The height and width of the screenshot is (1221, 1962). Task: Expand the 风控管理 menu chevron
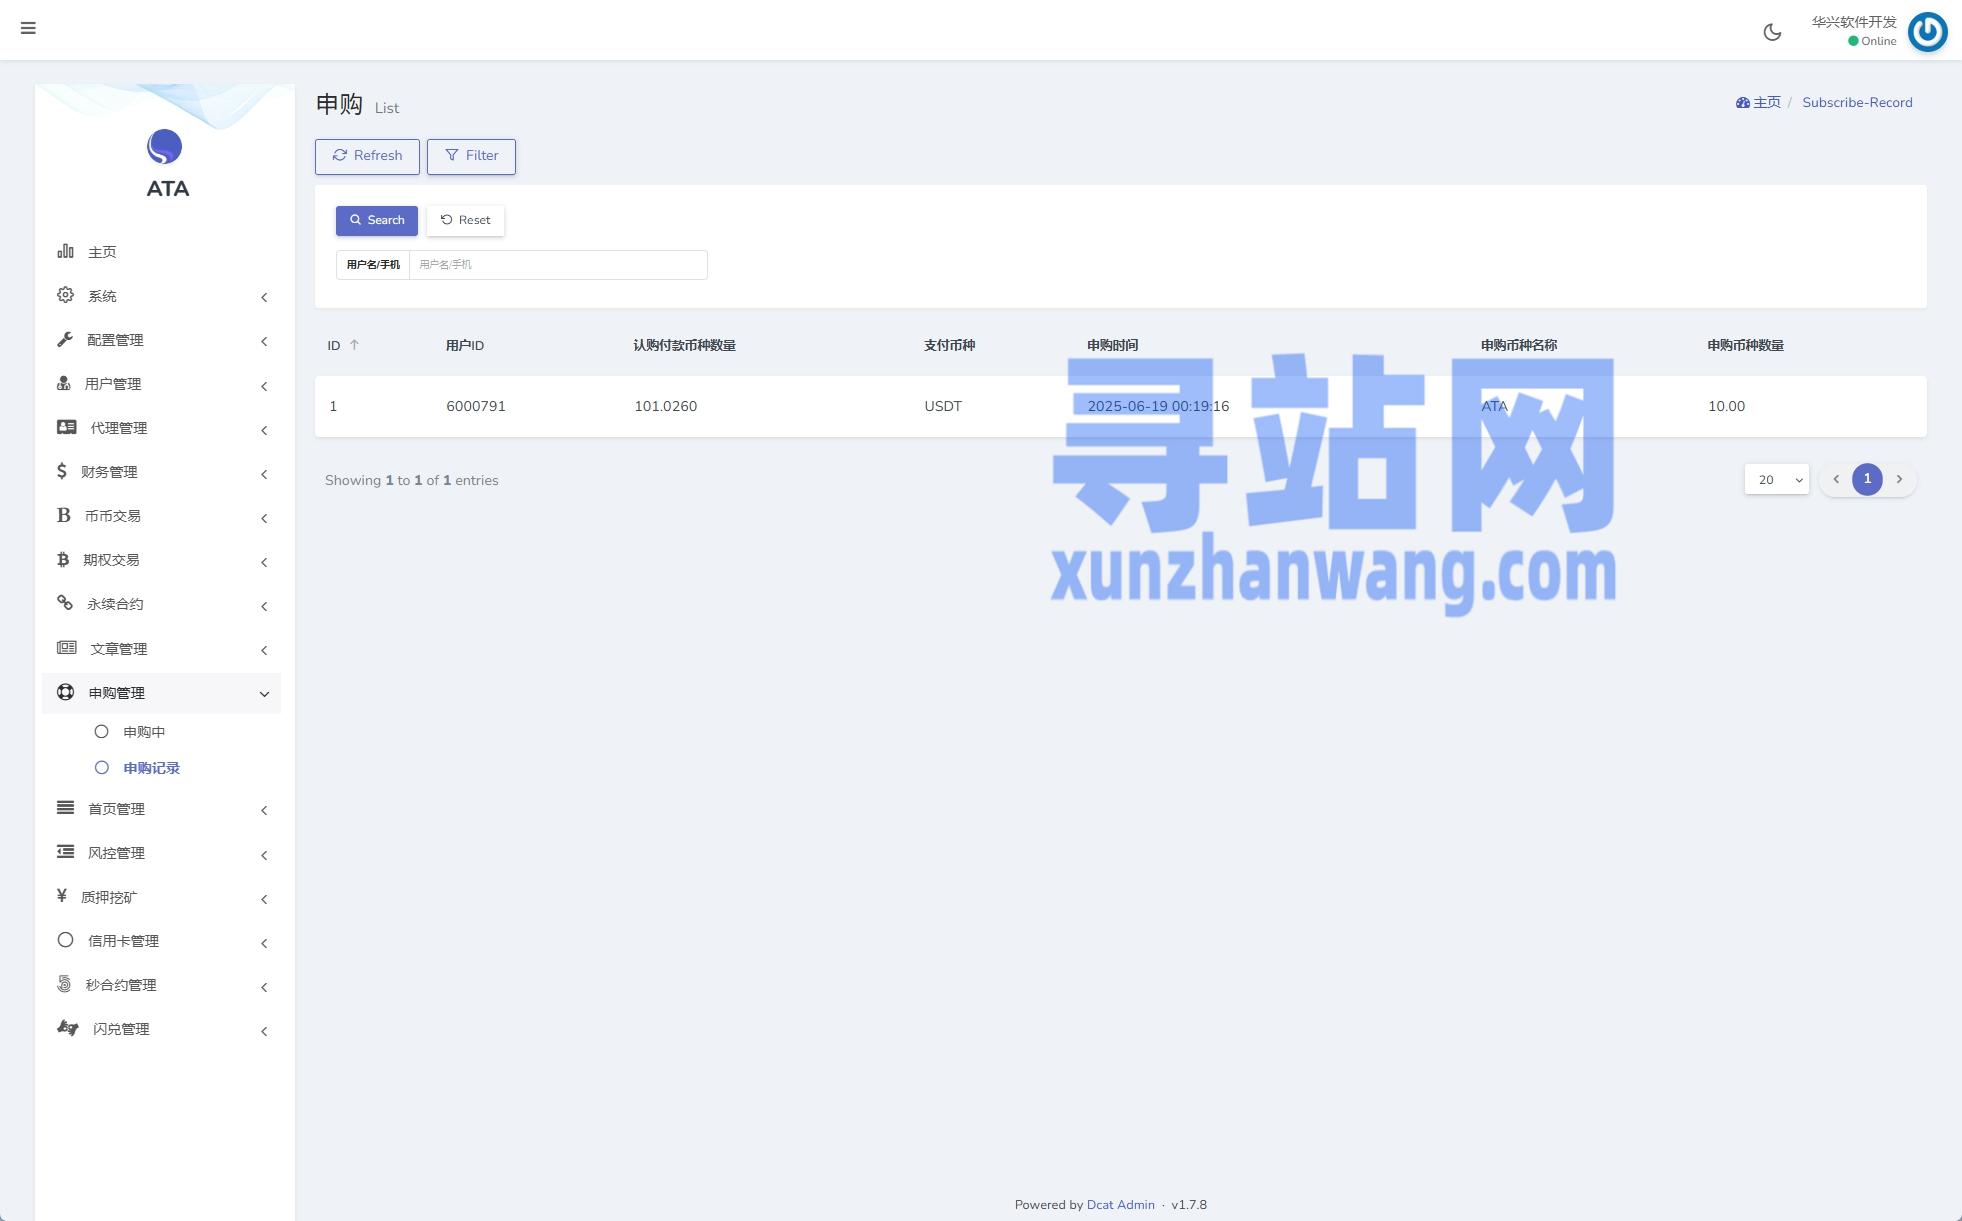pyautogui.click(x=264, y=855)
